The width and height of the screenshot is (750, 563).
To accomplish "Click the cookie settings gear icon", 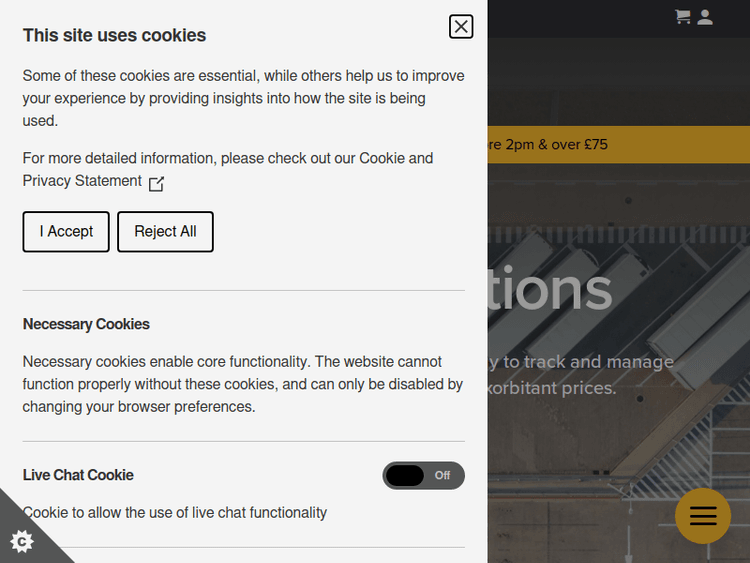I will click(22, 541).
